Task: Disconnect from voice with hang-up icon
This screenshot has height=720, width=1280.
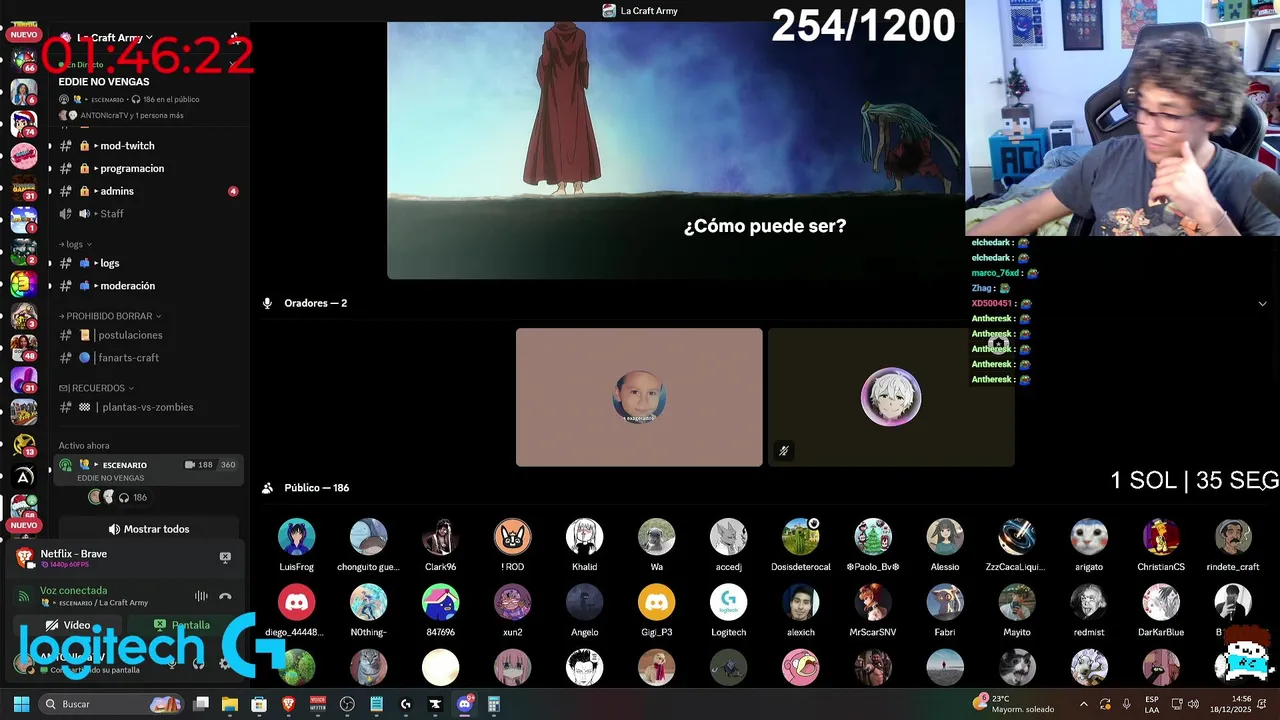Action: pos(225,596)
